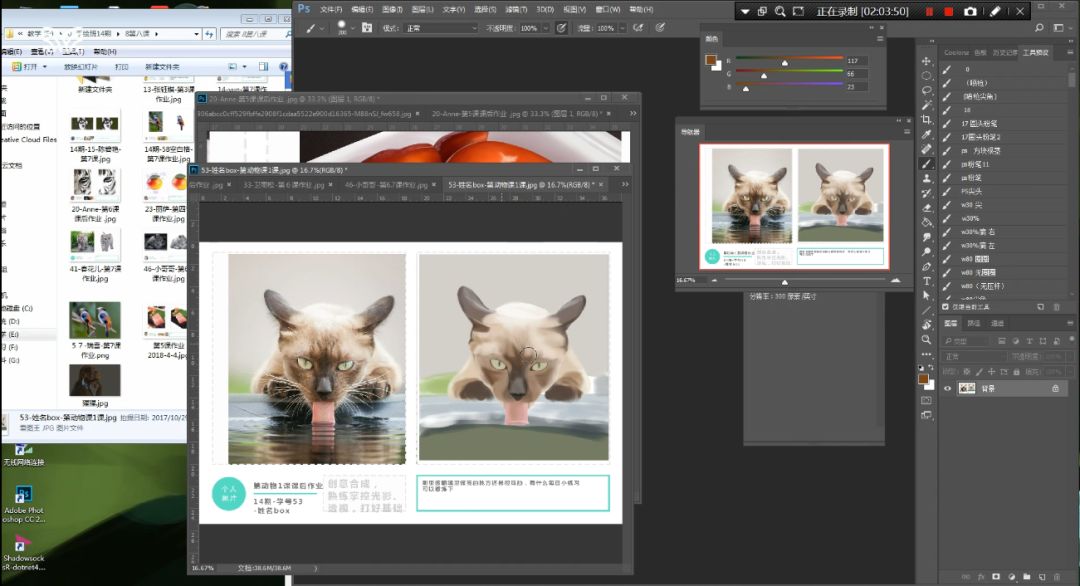The image size is (1080, 586).
Task: Select the Lasso tool
Action: point(927,90)
